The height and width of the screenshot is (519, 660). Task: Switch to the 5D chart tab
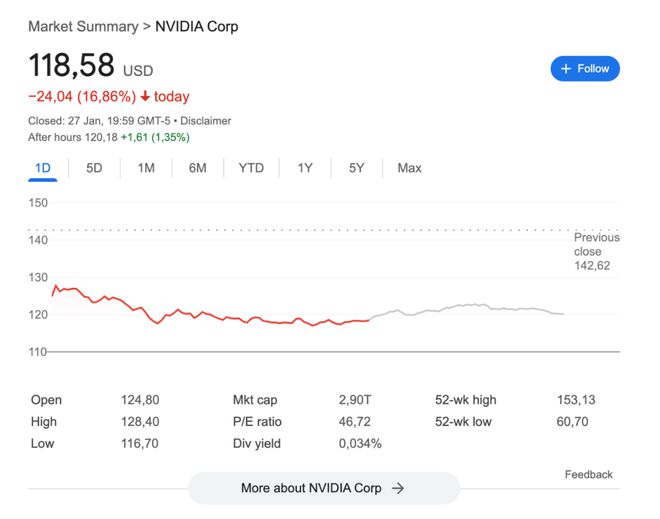coord(94,168)
